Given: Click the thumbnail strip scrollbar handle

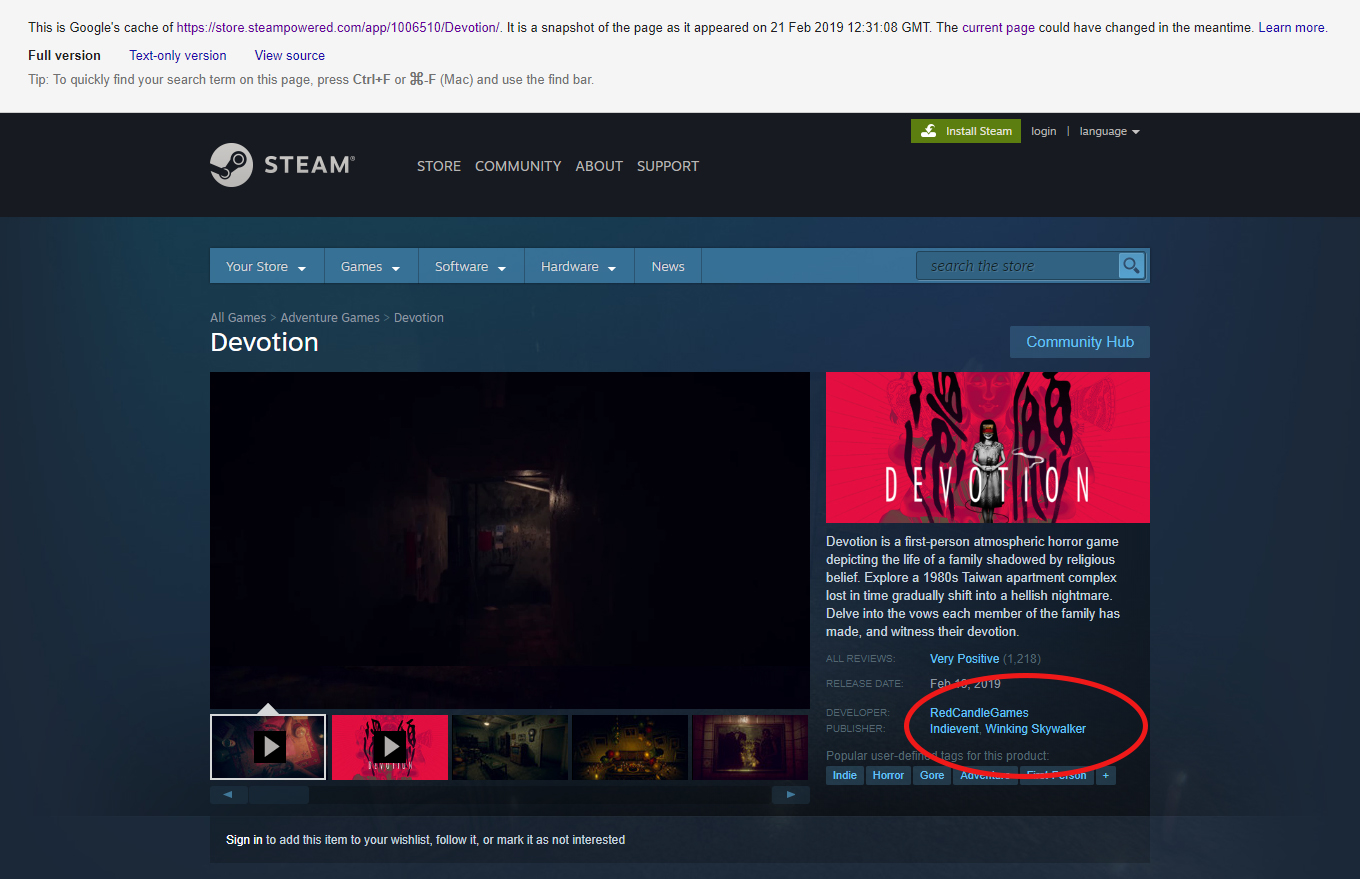Looking at the screenshot, I should [x=279, y=795].
